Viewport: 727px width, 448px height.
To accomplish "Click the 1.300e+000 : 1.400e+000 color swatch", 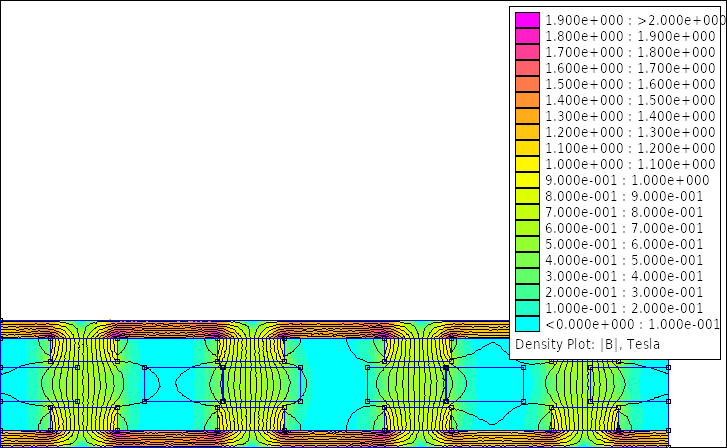I will click(527, 116).
